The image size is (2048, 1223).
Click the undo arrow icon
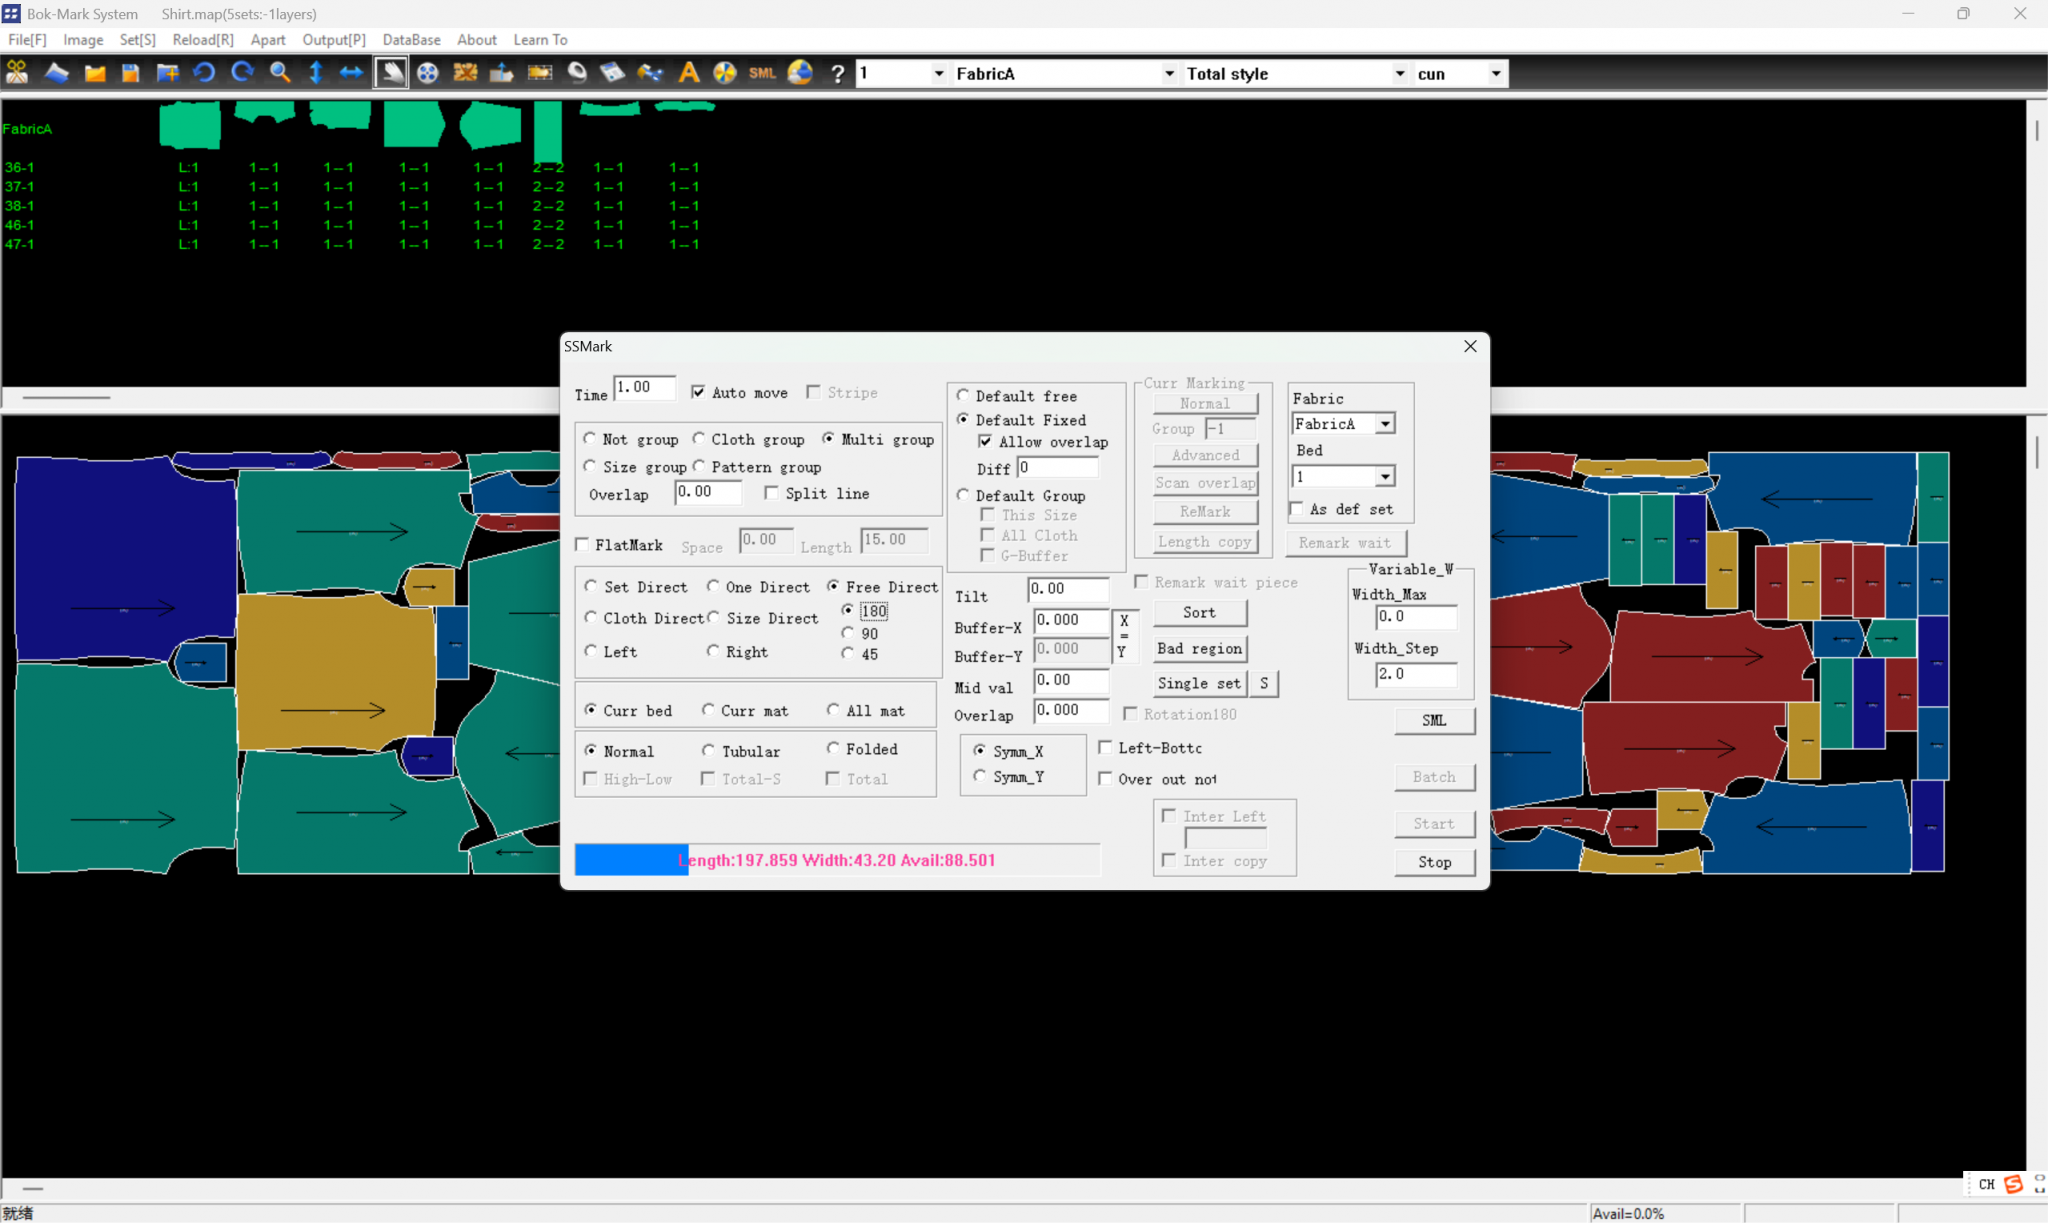point(204,73)
